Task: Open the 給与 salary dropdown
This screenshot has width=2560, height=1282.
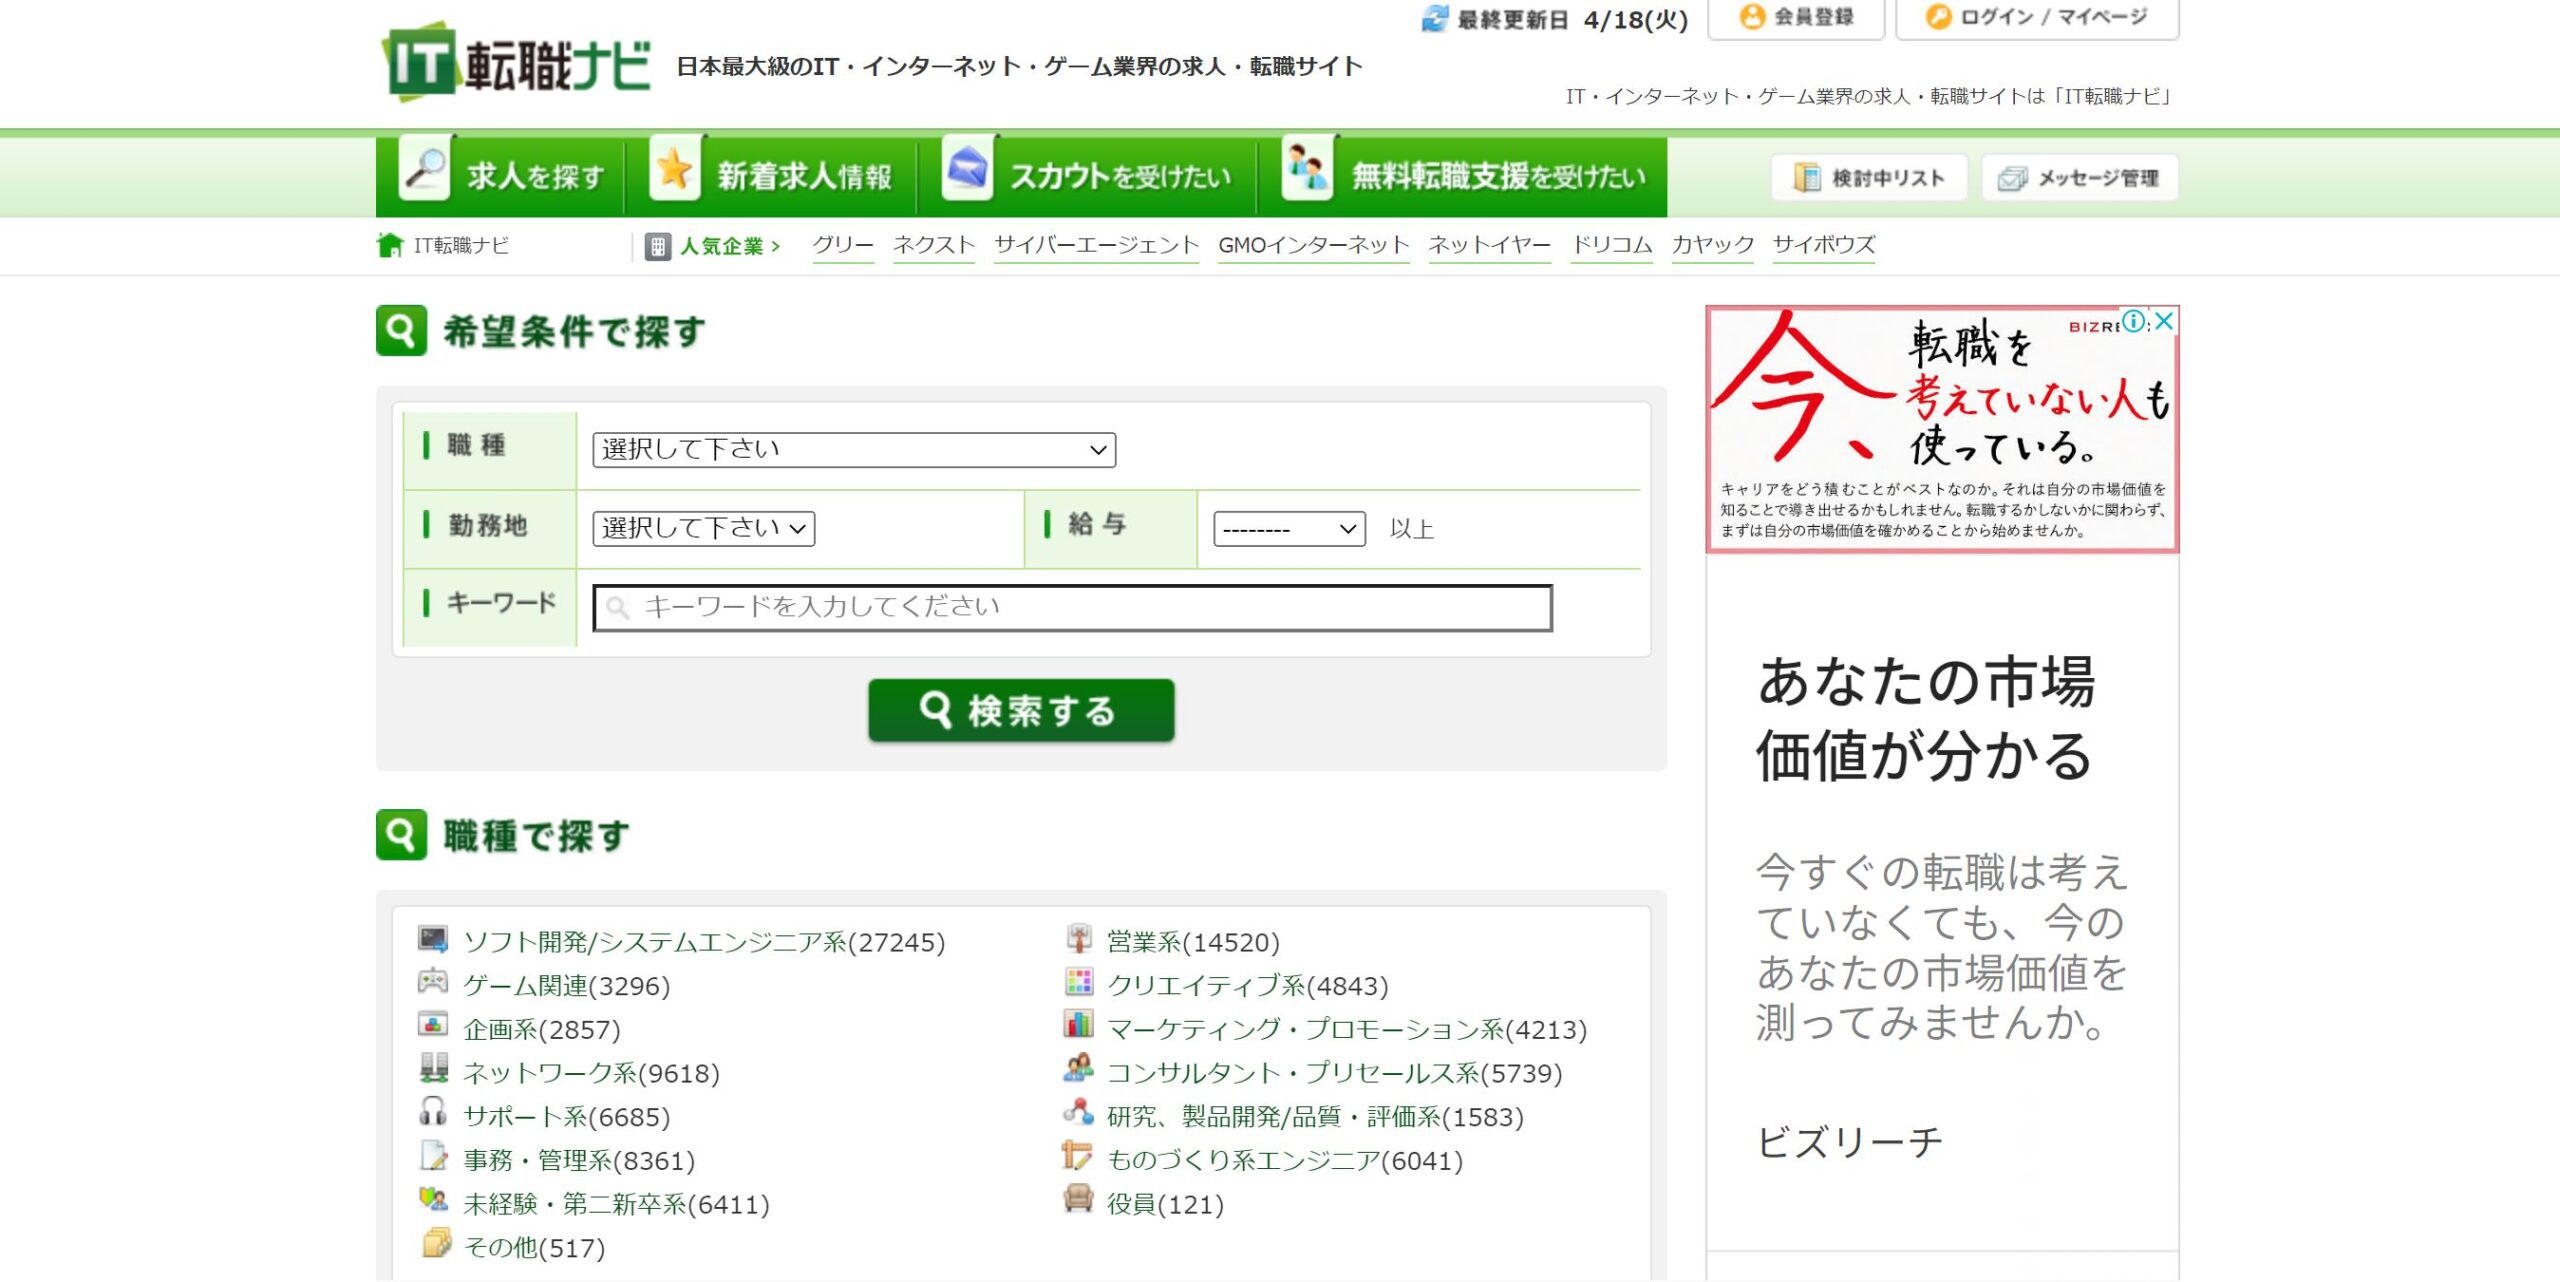Action: coord(1288,529)
